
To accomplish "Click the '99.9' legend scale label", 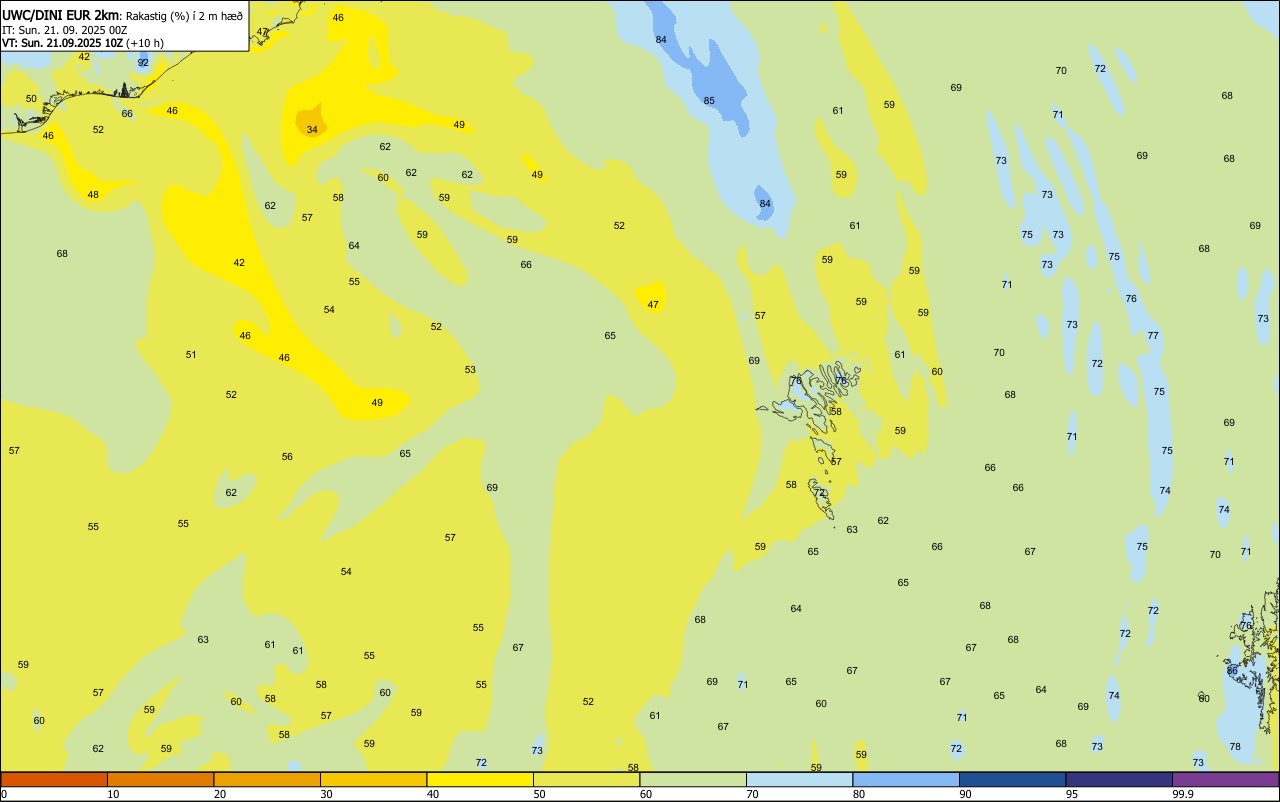I will point(1183,794).
